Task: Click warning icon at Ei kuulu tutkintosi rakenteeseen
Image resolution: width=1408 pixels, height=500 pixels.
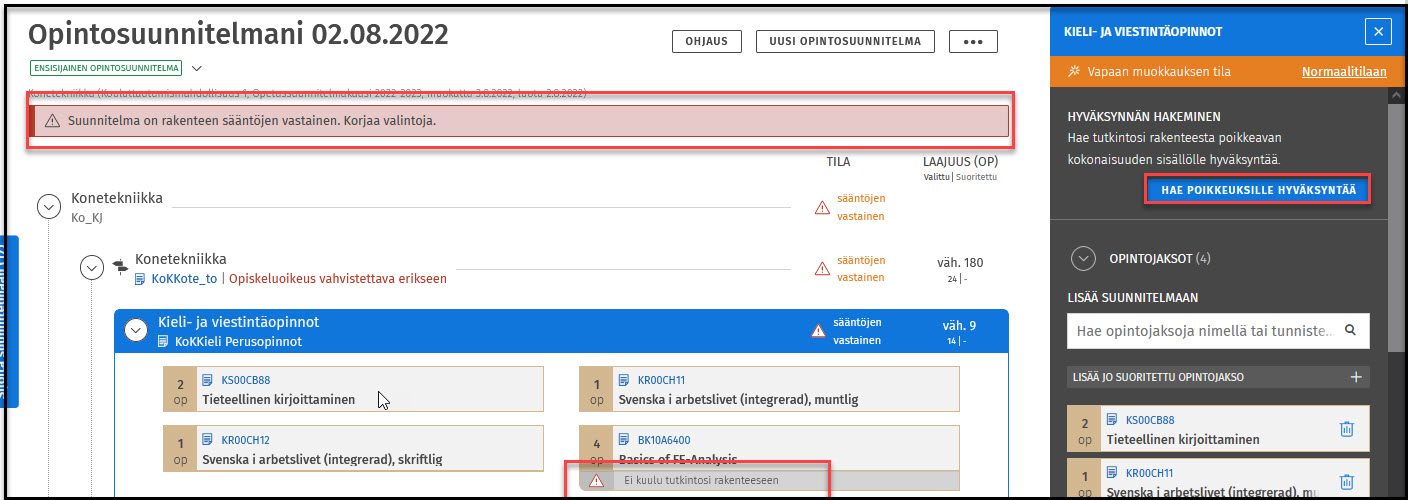Action: (x=597, y=481)
